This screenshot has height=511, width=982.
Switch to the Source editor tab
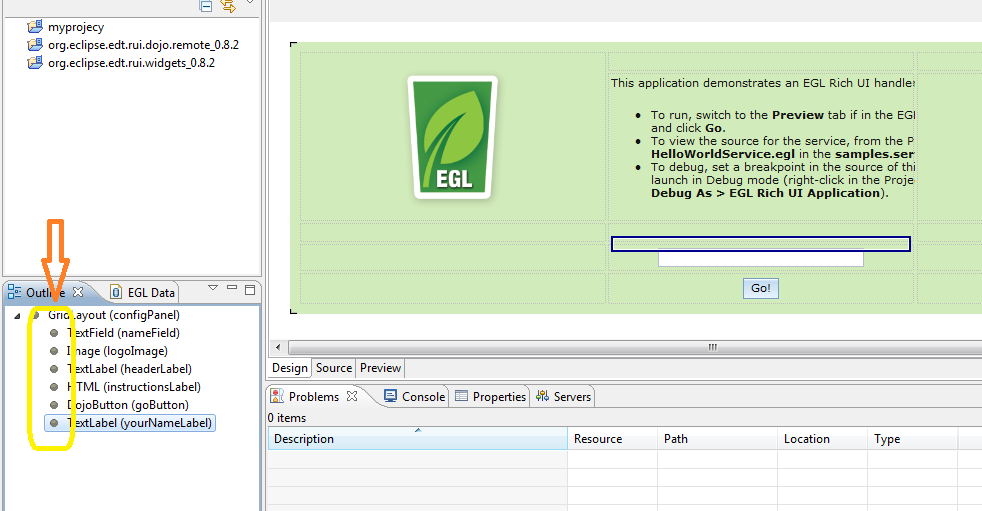[334, 368]
